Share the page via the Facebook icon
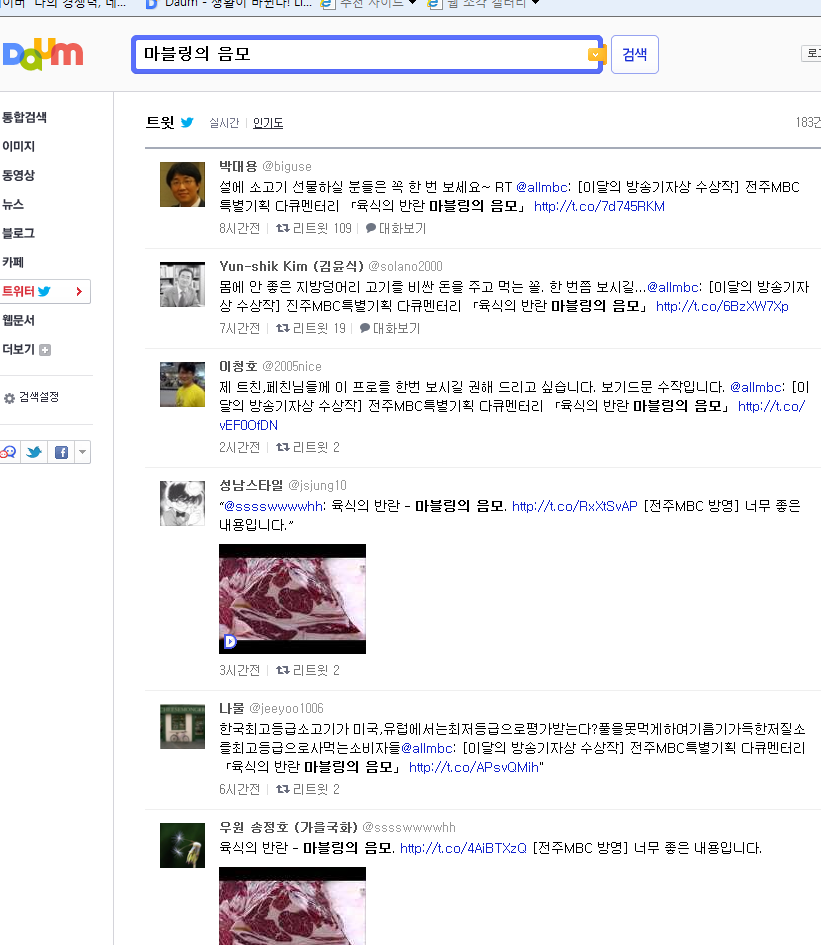 click(61, 452)
